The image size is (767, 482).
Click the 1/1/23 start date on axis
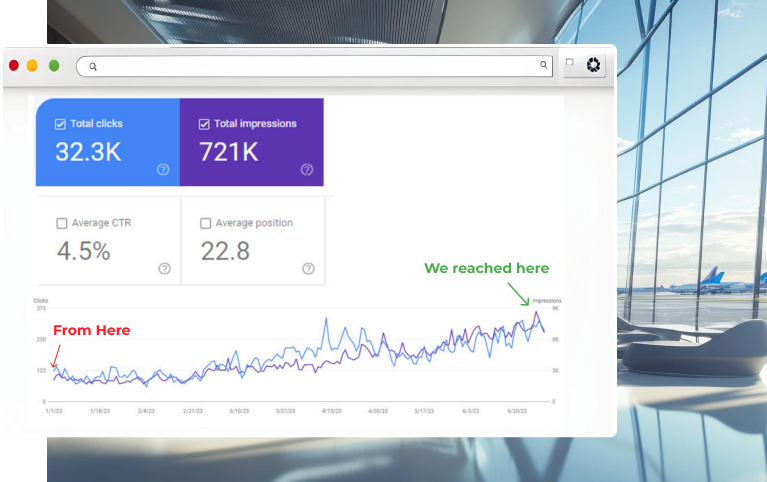(x=54, y=410)
